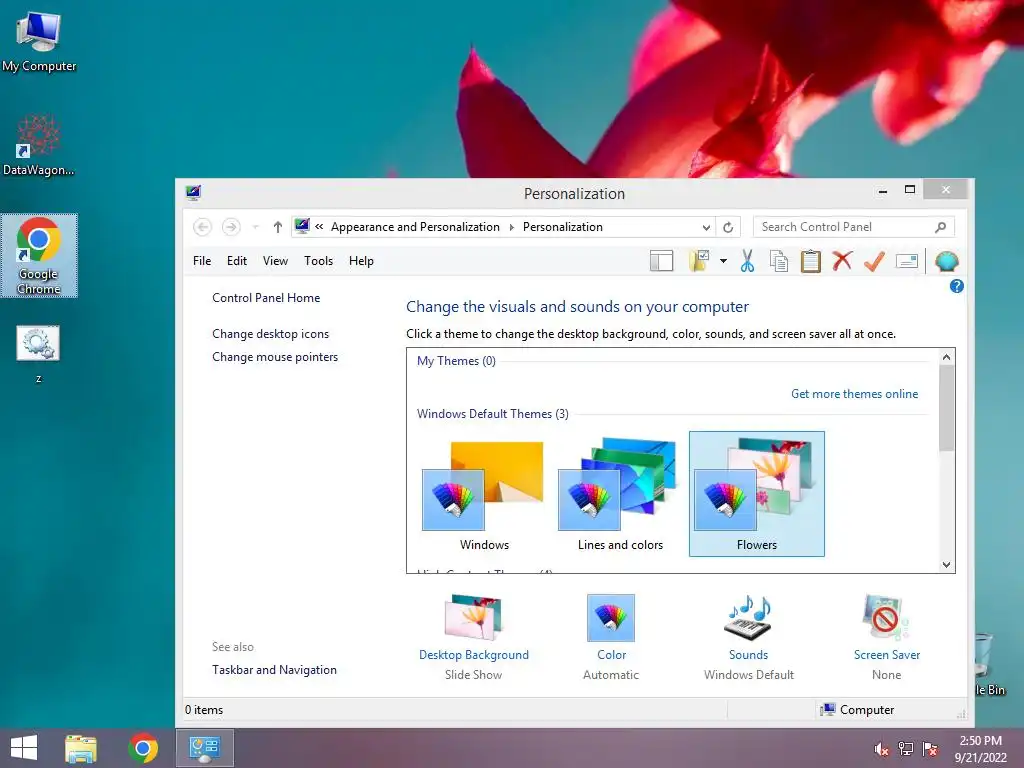Select the DataWagon desktop shortcut

click(39, 145)
